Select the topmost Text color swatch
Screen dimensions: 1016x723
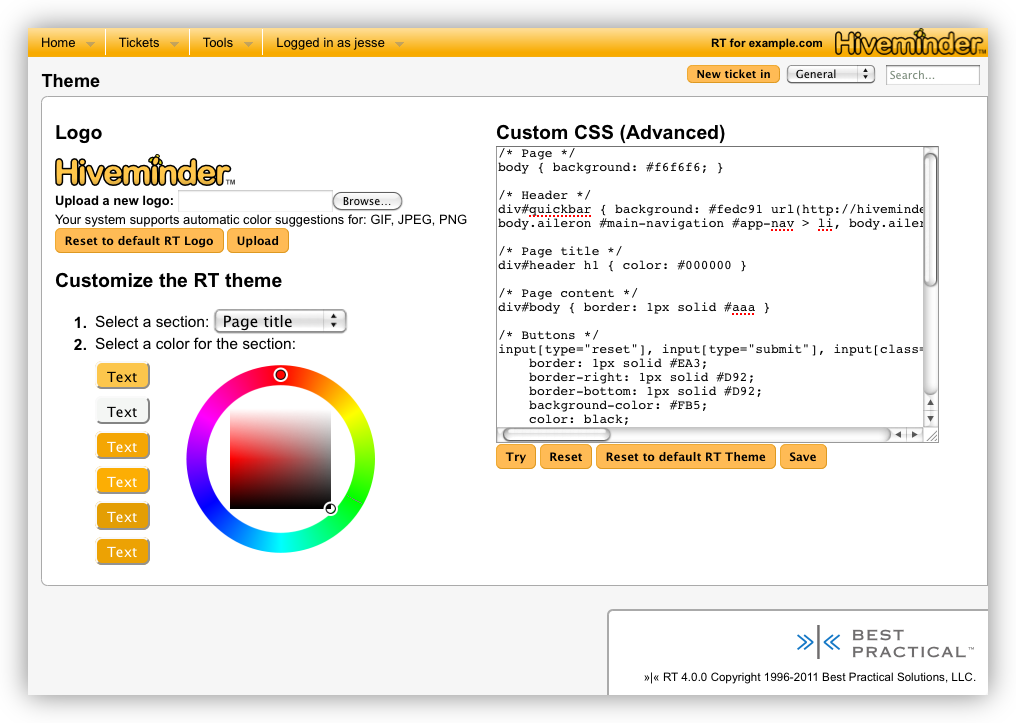pos(122,376)
